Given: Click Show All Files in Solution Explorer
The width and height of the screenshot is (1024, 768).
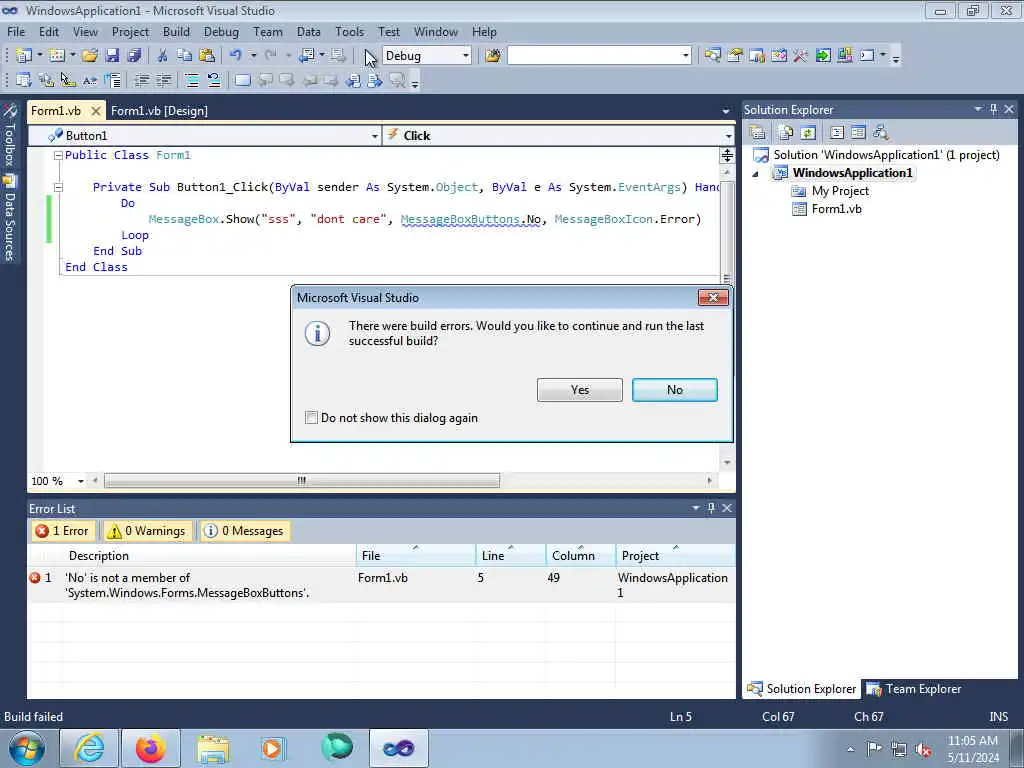Looking at the screenshot, I should point(786,133).
